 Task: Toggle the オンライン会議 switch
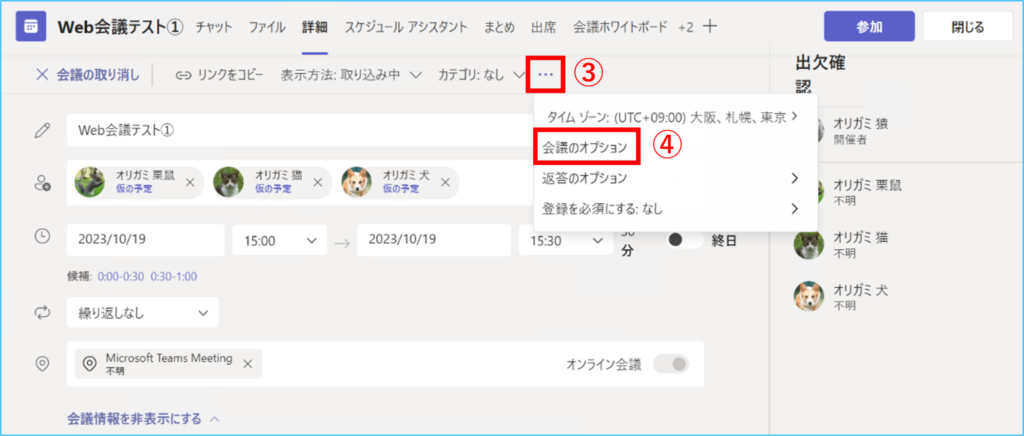[x=671, y=363]
